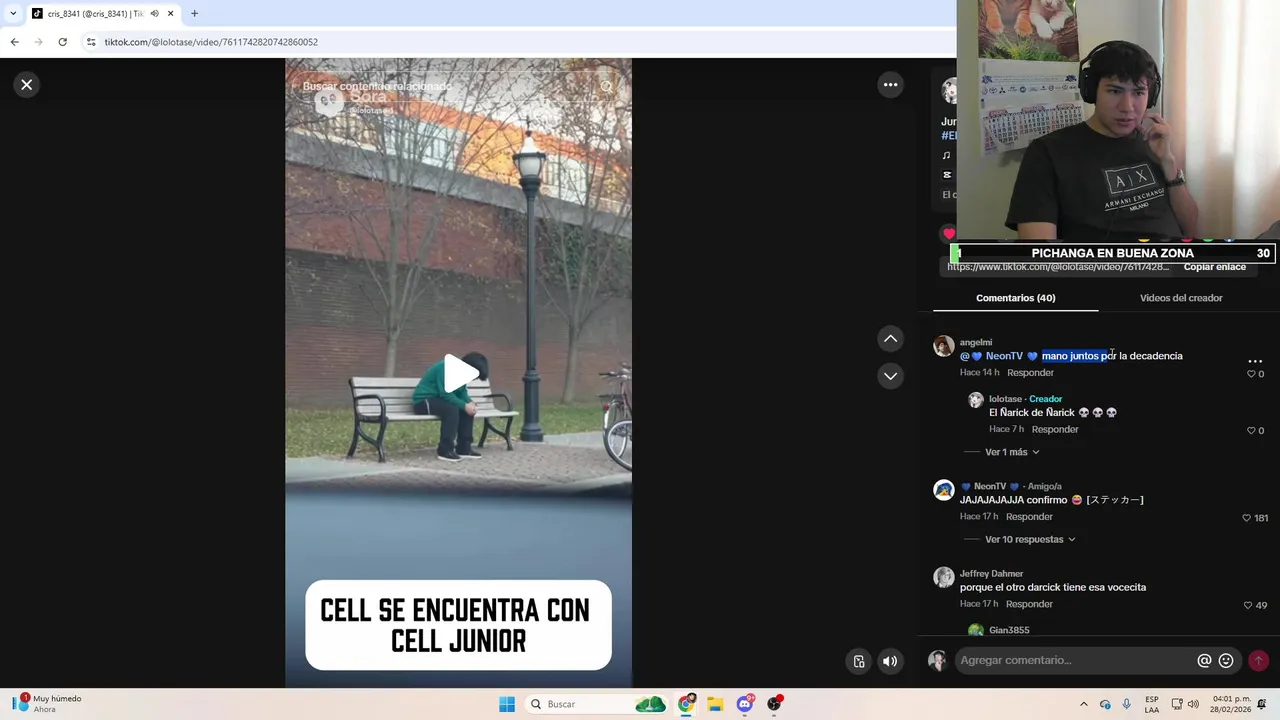Viewport: 1280px width, 720px height.
Task: Mute the tab using the tab's speaker icon
Action: pos(154,14)
